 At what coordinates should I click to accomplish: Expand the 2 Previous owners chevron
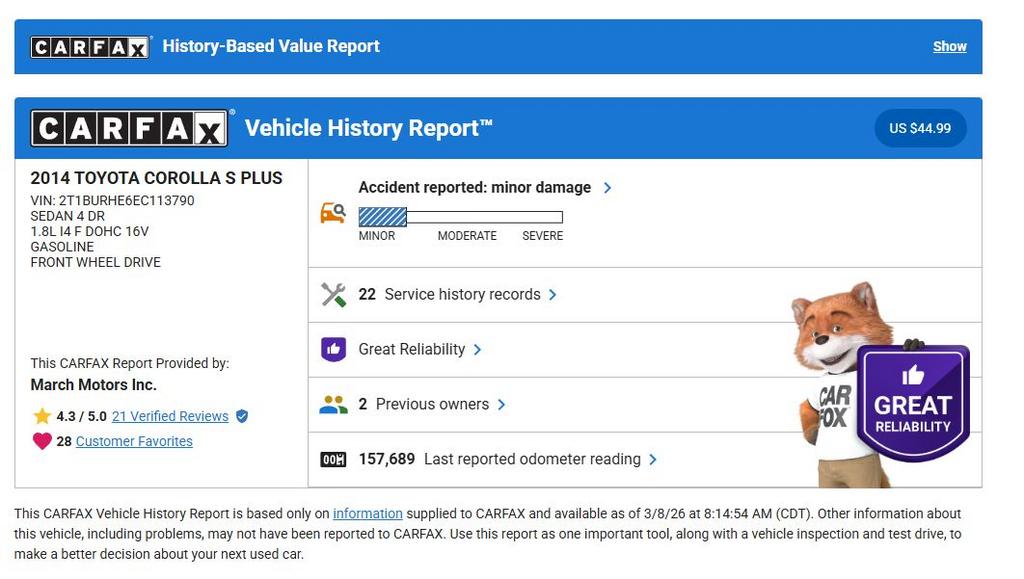click(501, 405)
